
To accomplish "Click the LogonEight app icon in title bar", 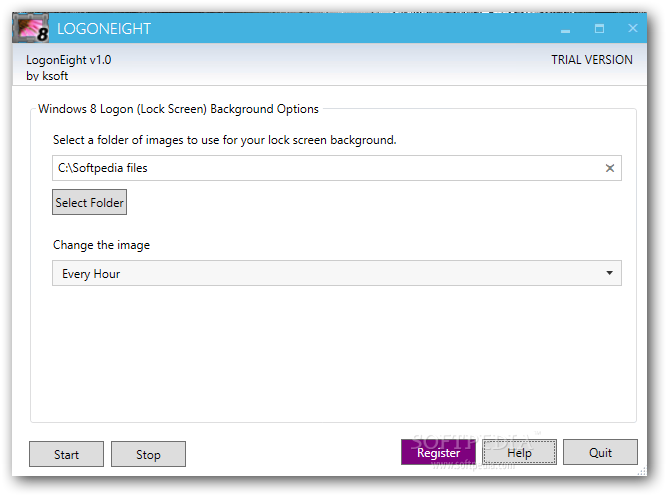I will click(x=31, y=28).
